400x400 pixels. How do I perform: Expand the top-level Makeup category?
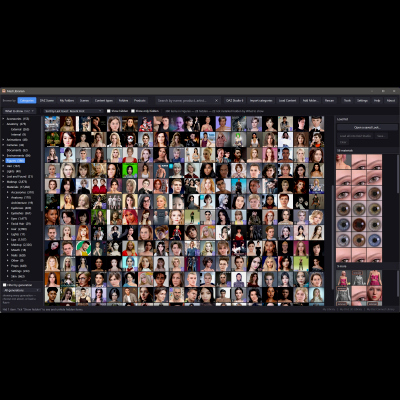click(x=4, y=182)
